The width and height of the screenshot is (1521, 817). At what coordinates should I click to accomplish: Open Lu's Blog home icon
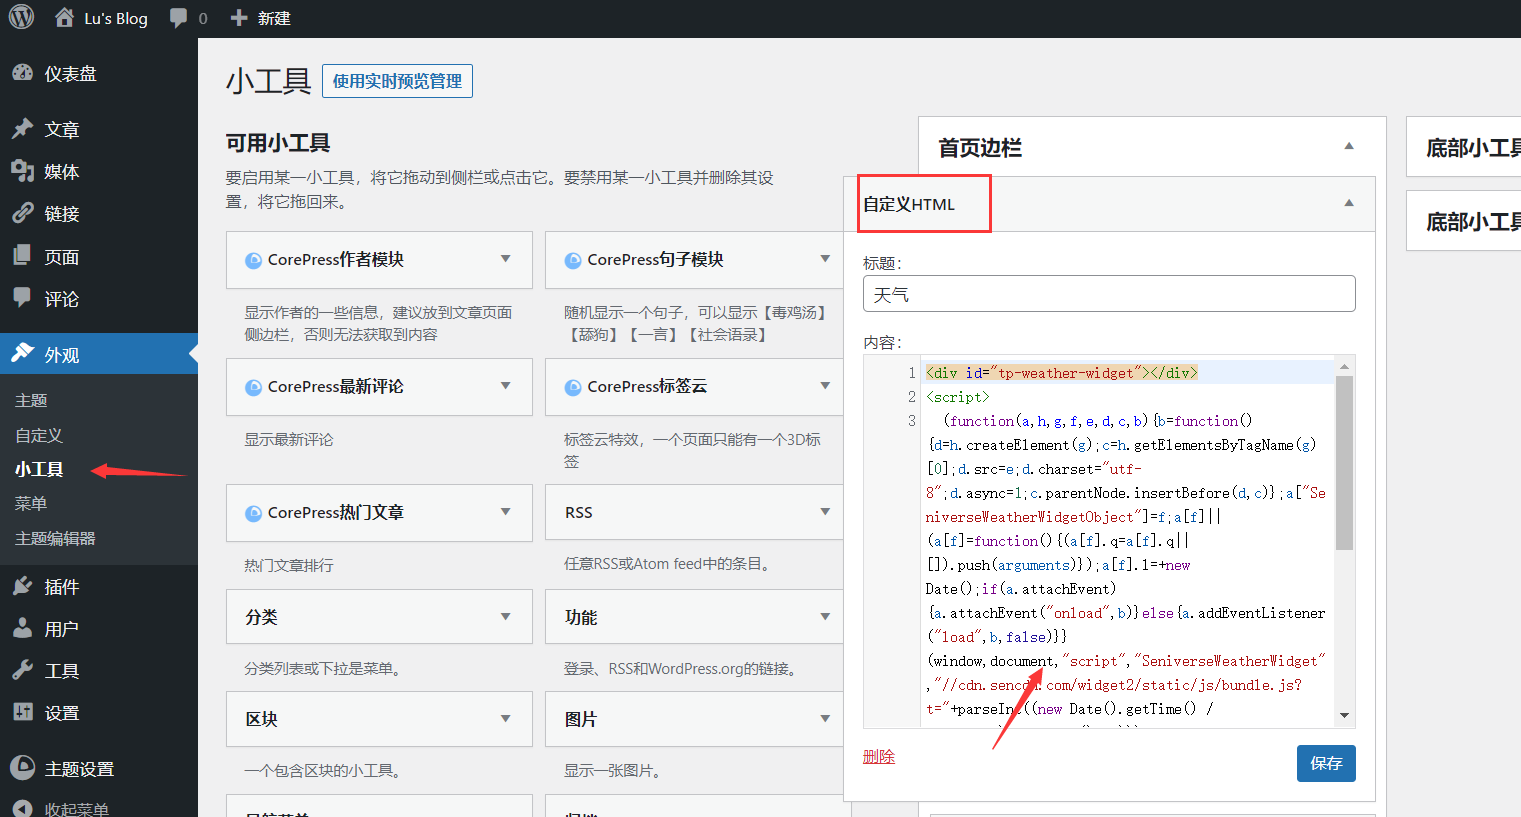64,18
